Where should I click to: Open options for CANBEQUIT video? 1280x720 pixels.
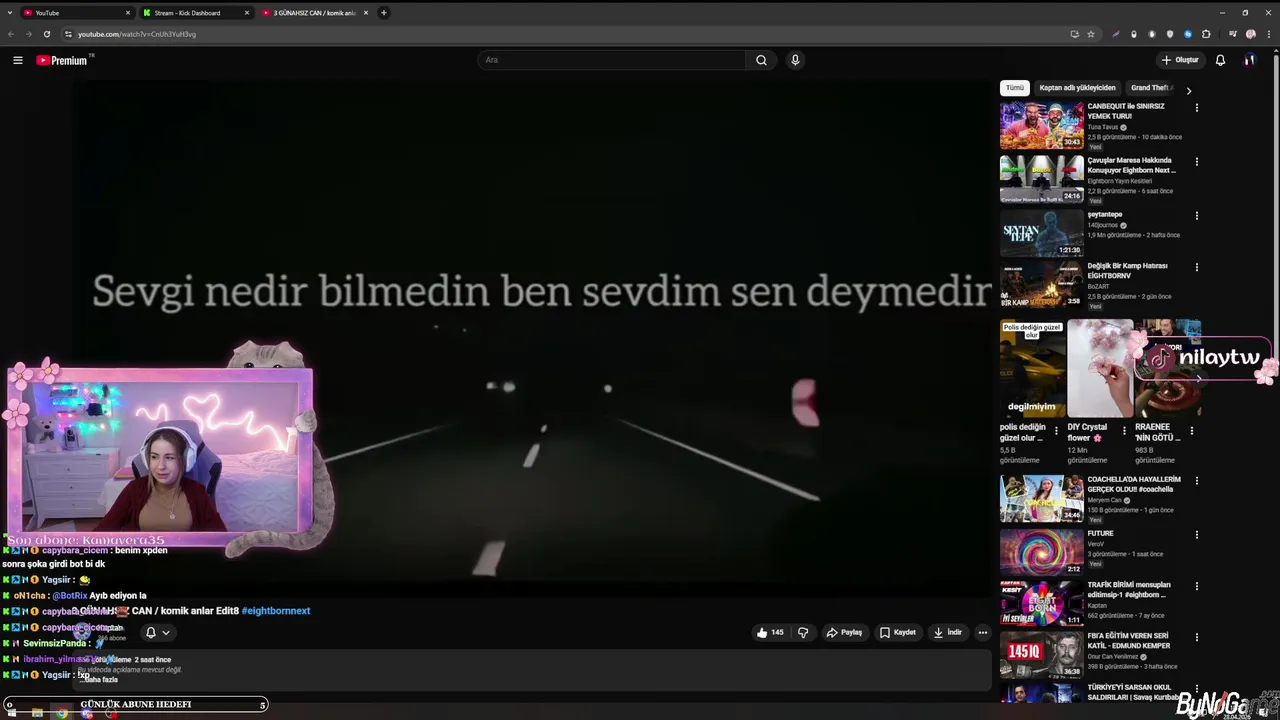(x=1196, y=108)
